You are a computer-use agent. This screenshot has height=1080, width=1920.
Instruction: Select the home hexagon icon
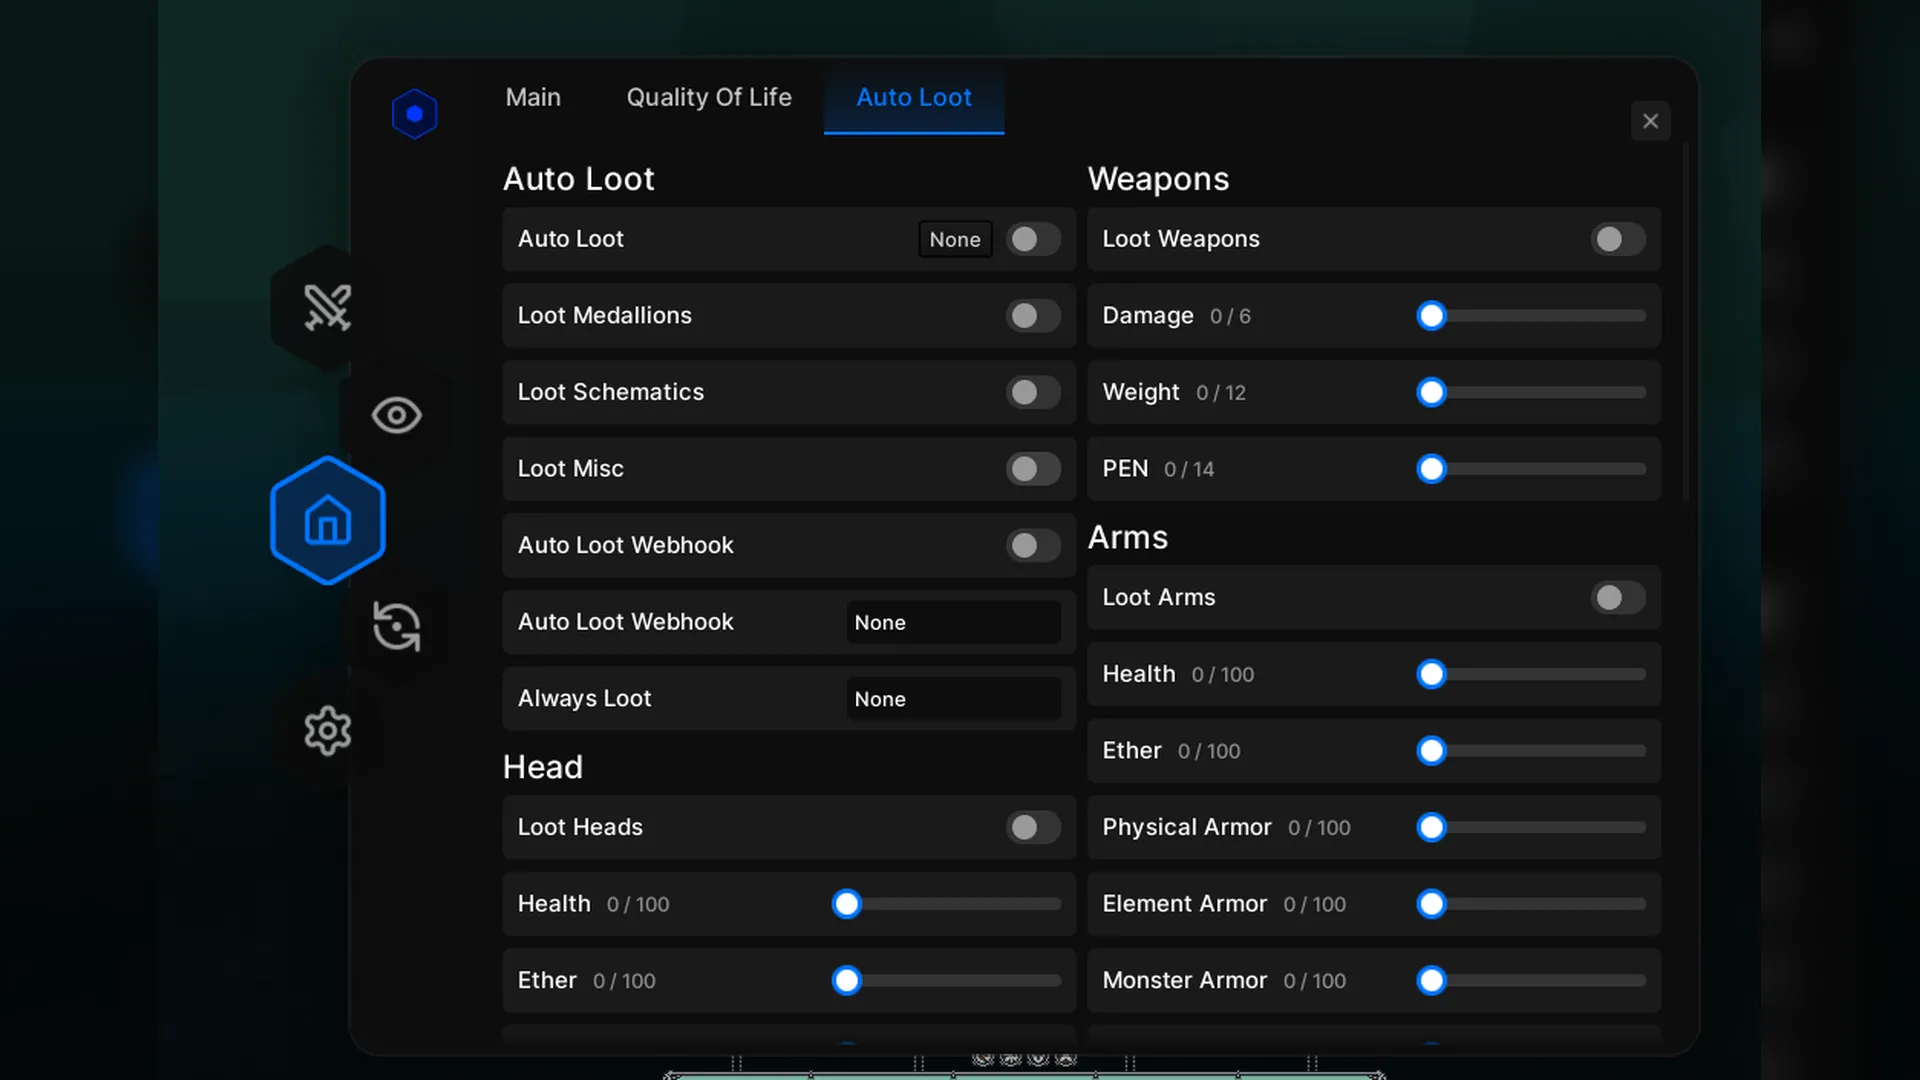point(328,521)
